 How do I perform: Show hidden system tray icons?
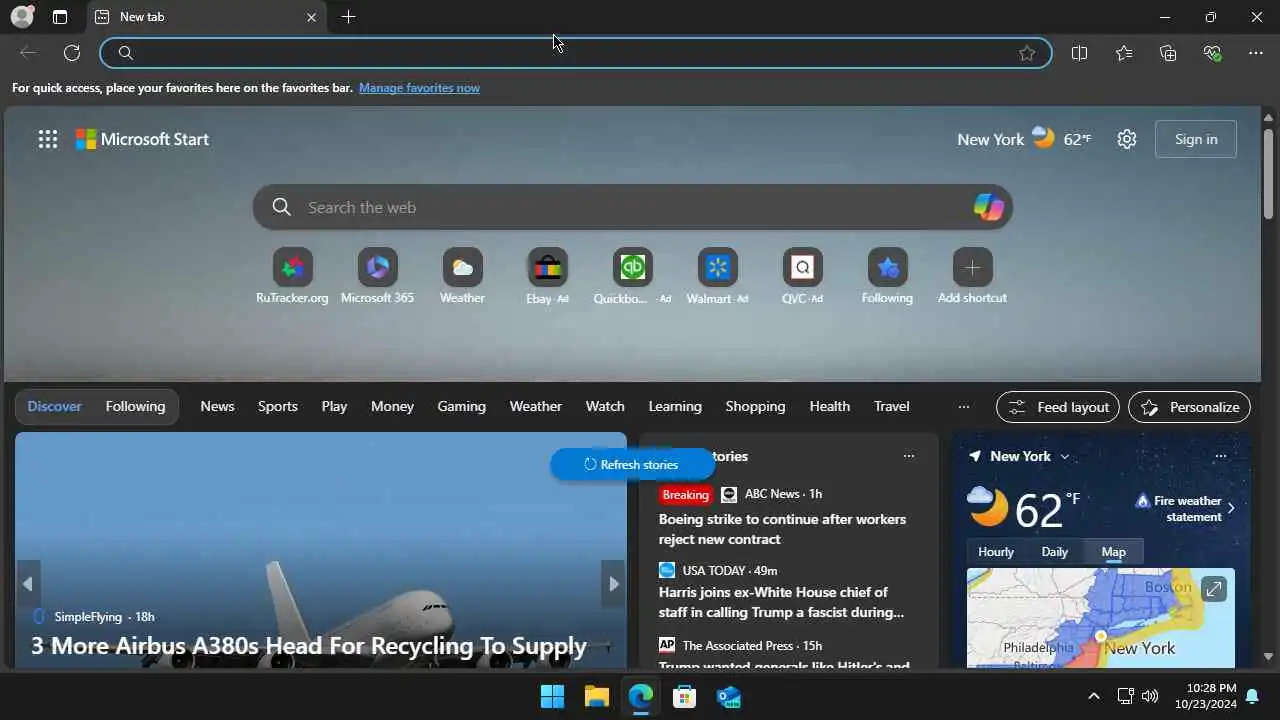1093,696
